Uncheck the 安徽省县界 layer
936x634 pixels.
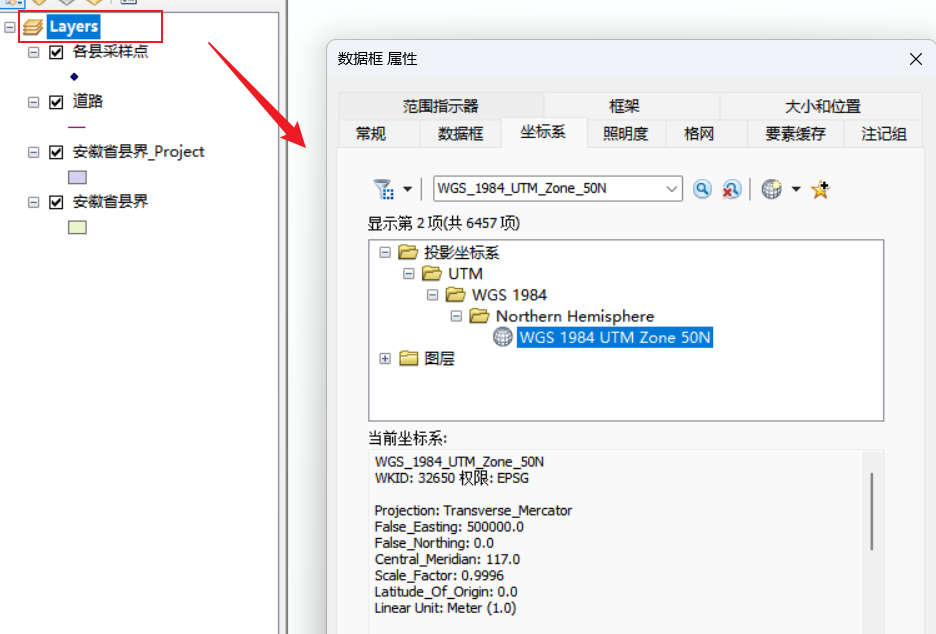click(56, 202)
